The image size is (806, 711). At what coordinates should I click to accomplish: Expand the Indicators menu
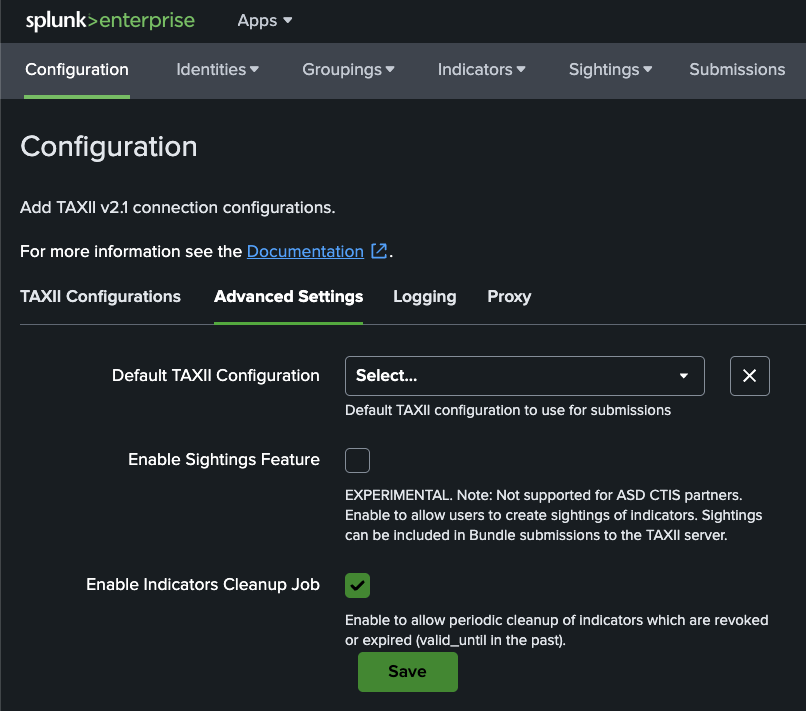point(481,69)
